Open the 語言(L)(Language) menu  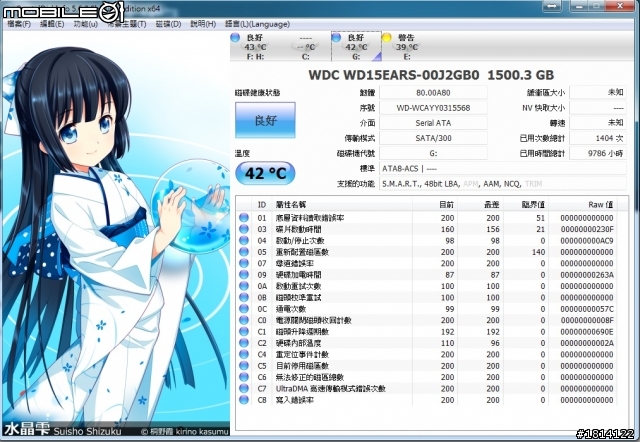coord(258,24)
